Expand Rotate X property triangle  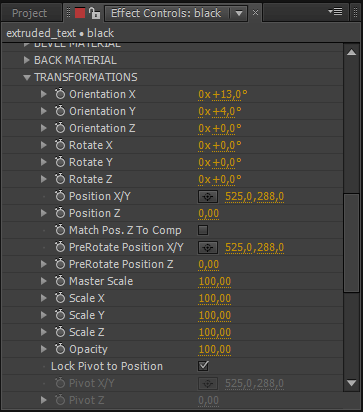click(x=44, y=145)
